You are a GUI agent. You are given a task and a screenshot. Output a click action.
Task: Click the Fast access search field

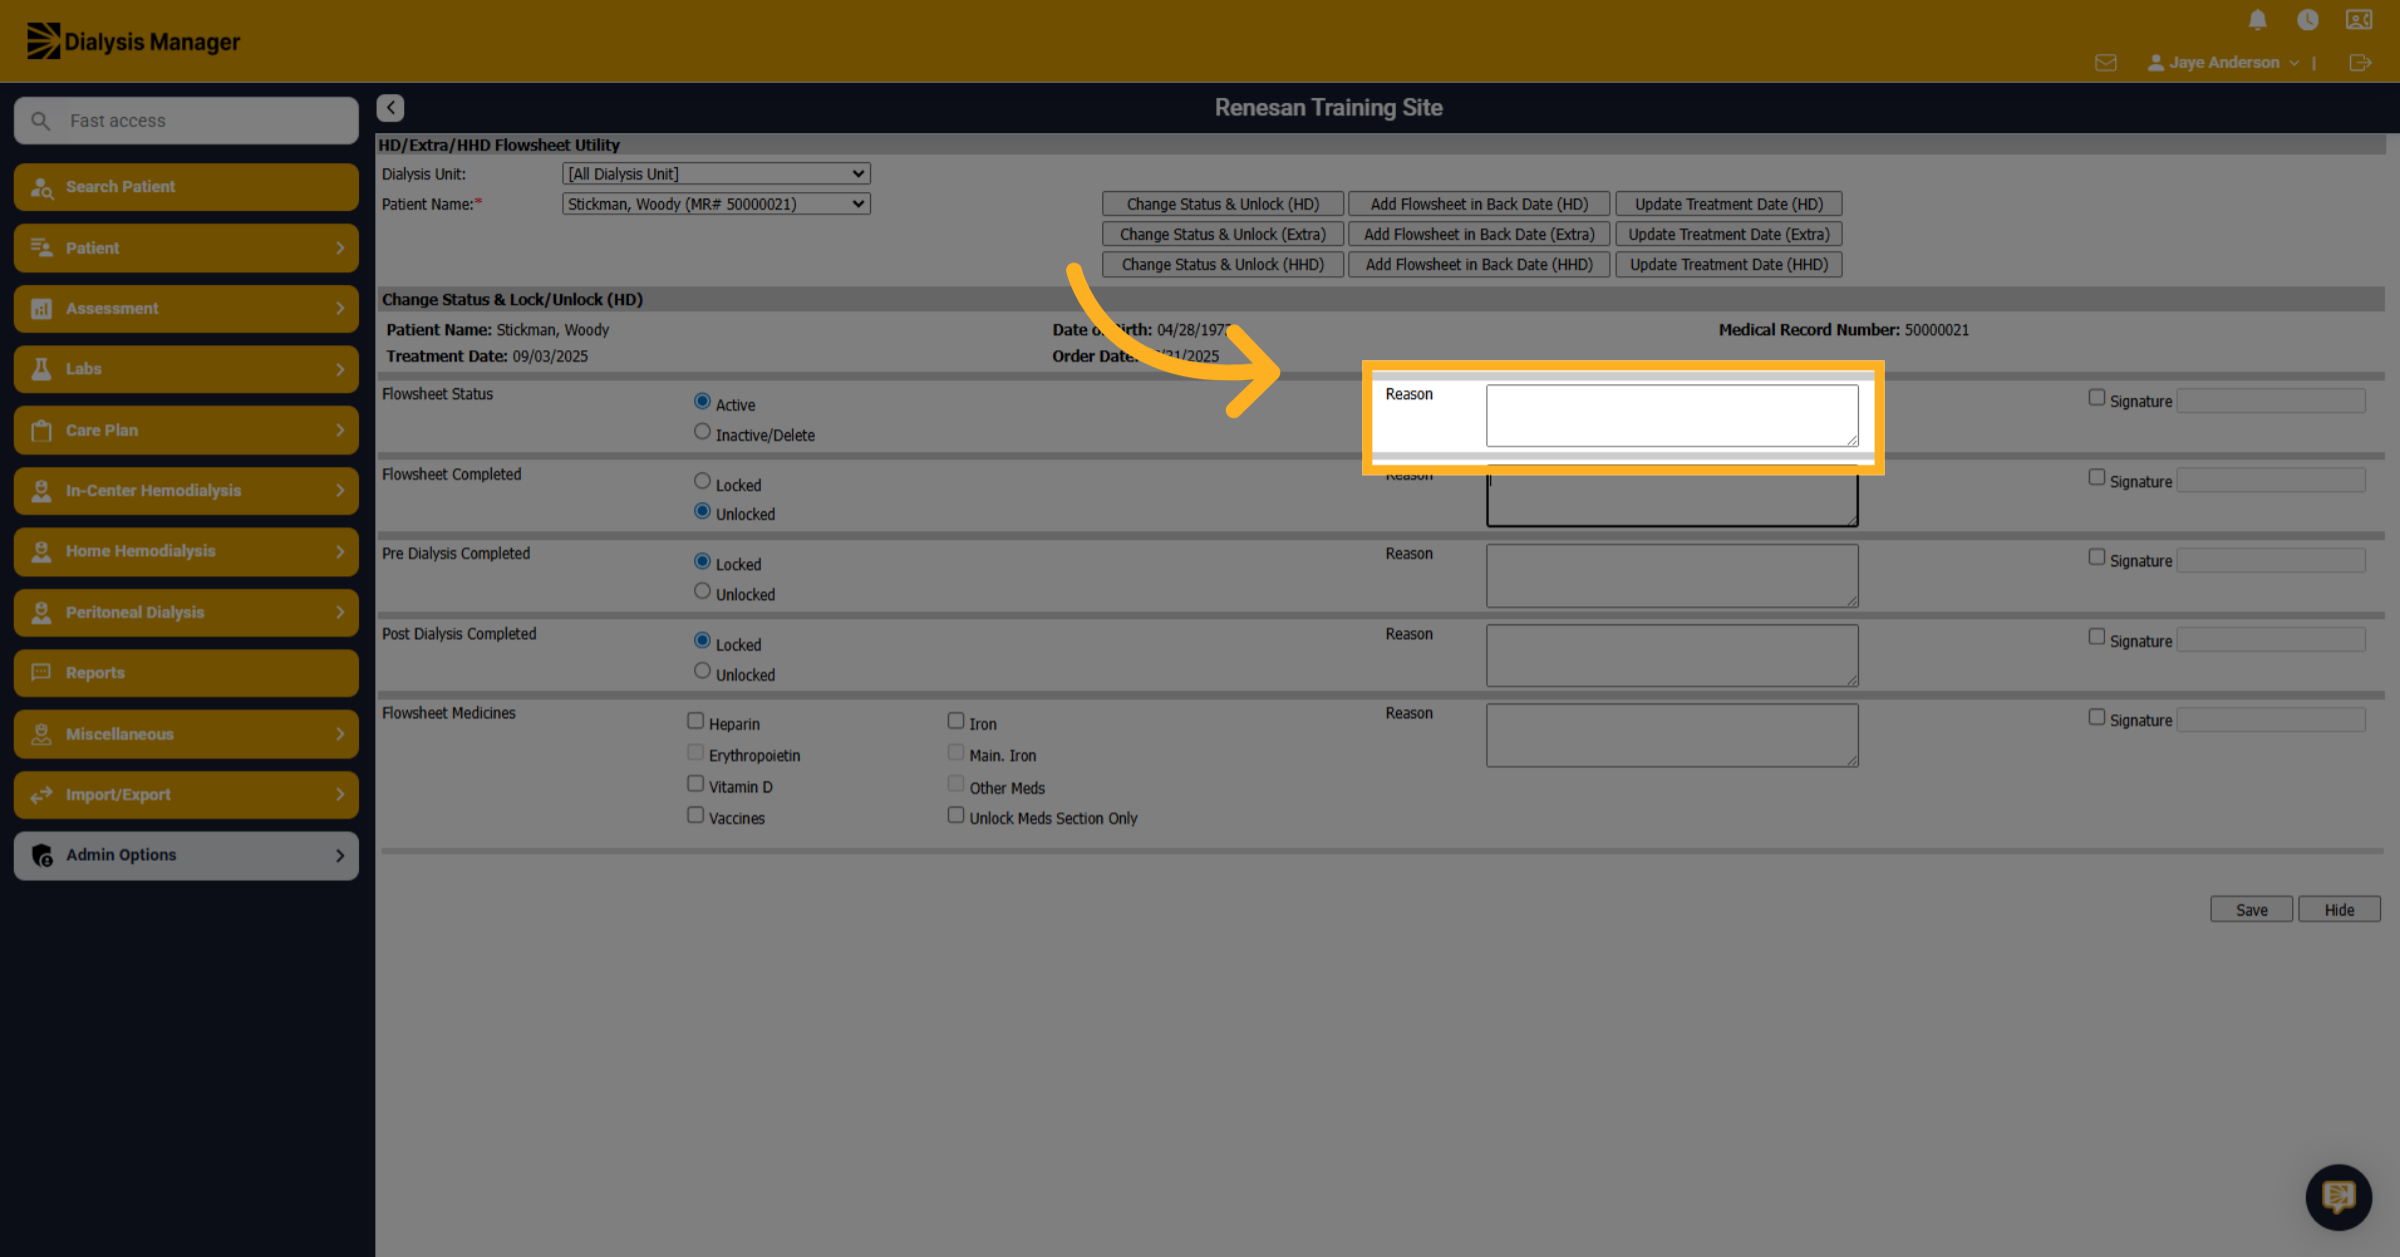(186, 121)
